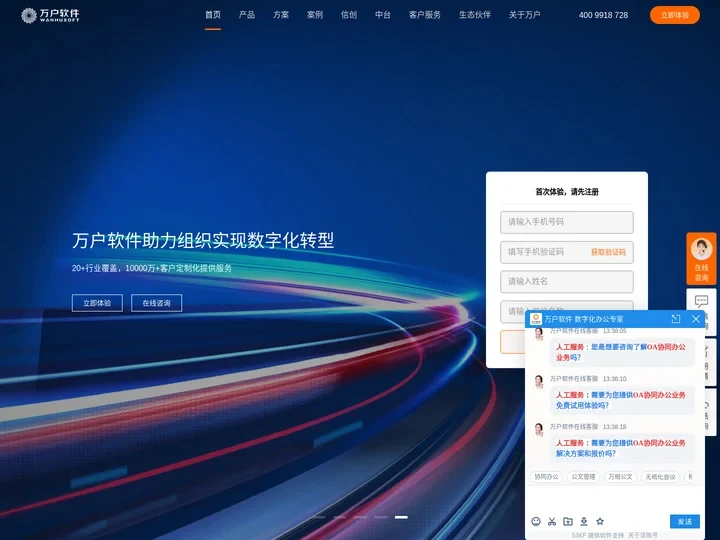Open the 生态伙伴 nav menu item

point(475,15)
